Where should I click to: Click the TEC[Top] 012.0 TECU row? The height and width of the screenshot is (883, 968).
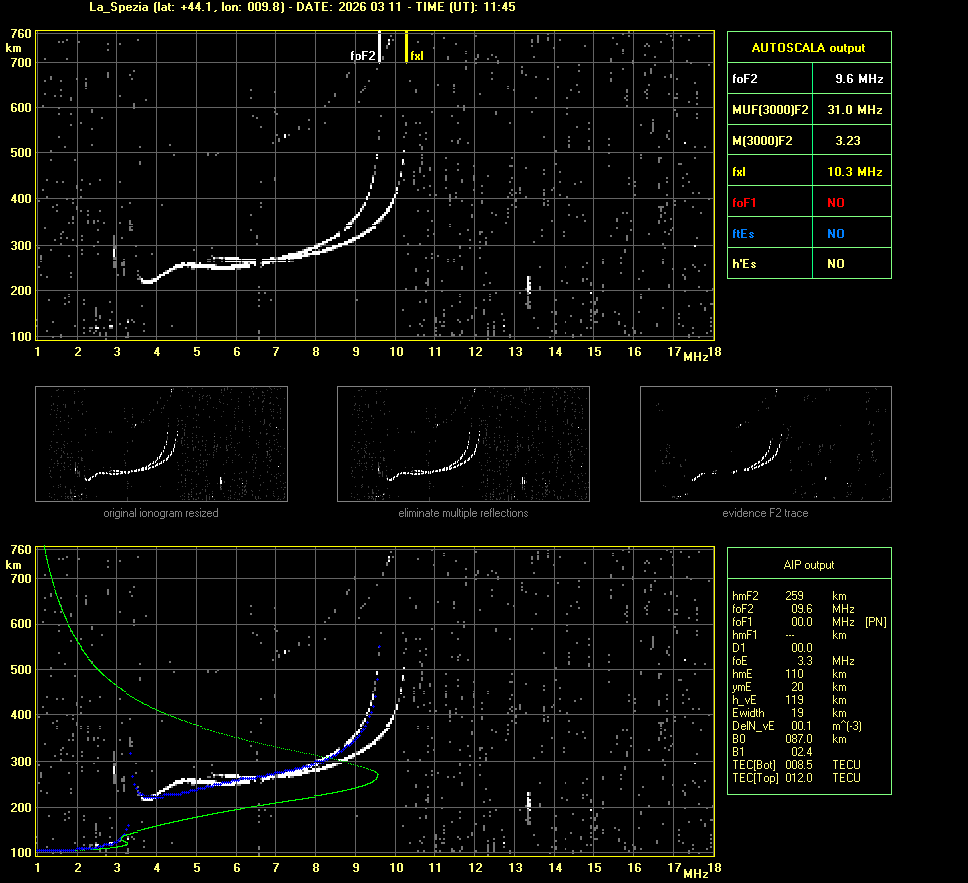(796, 777)
